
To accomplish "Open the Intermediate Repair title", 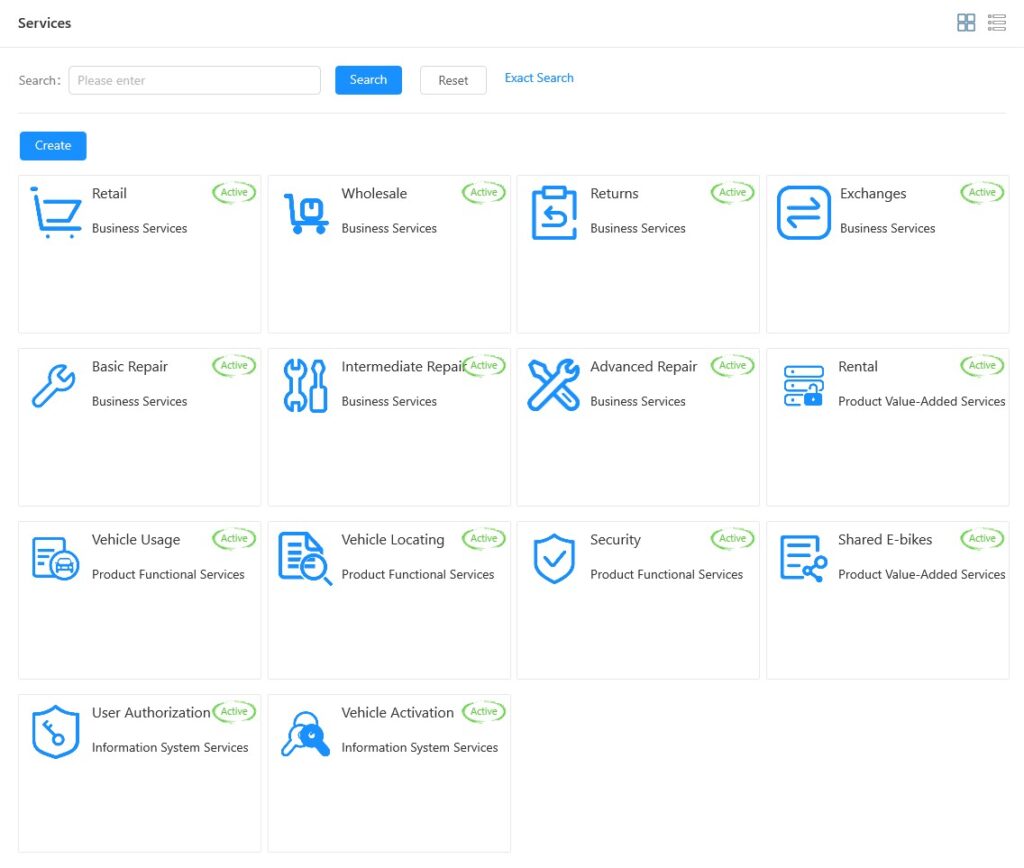I will (x=402, y=367).
